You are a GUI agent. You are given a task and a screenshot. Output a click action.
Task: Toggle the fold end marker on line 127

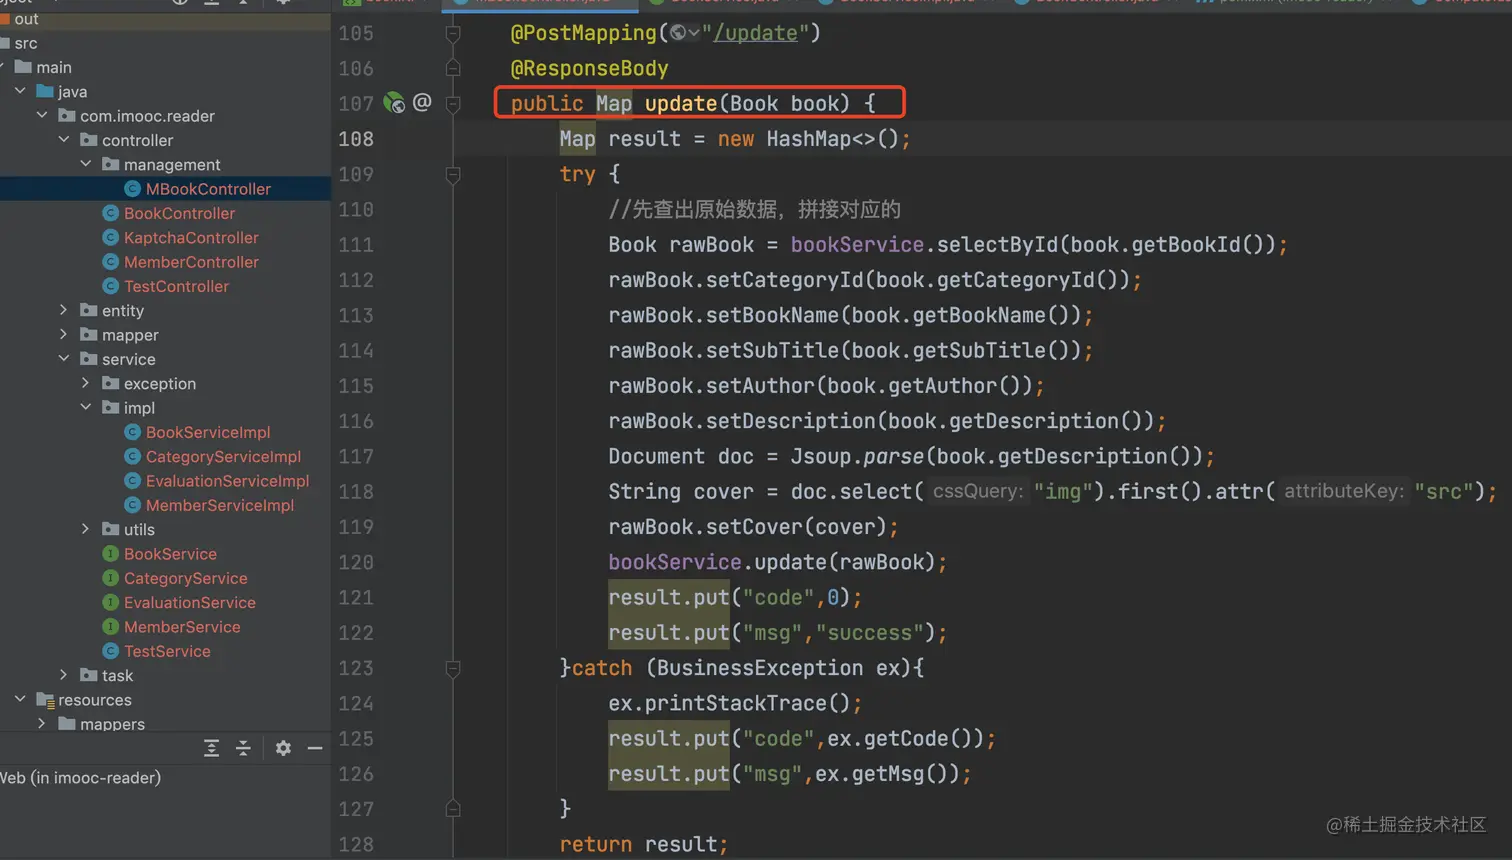coord(453,809)
